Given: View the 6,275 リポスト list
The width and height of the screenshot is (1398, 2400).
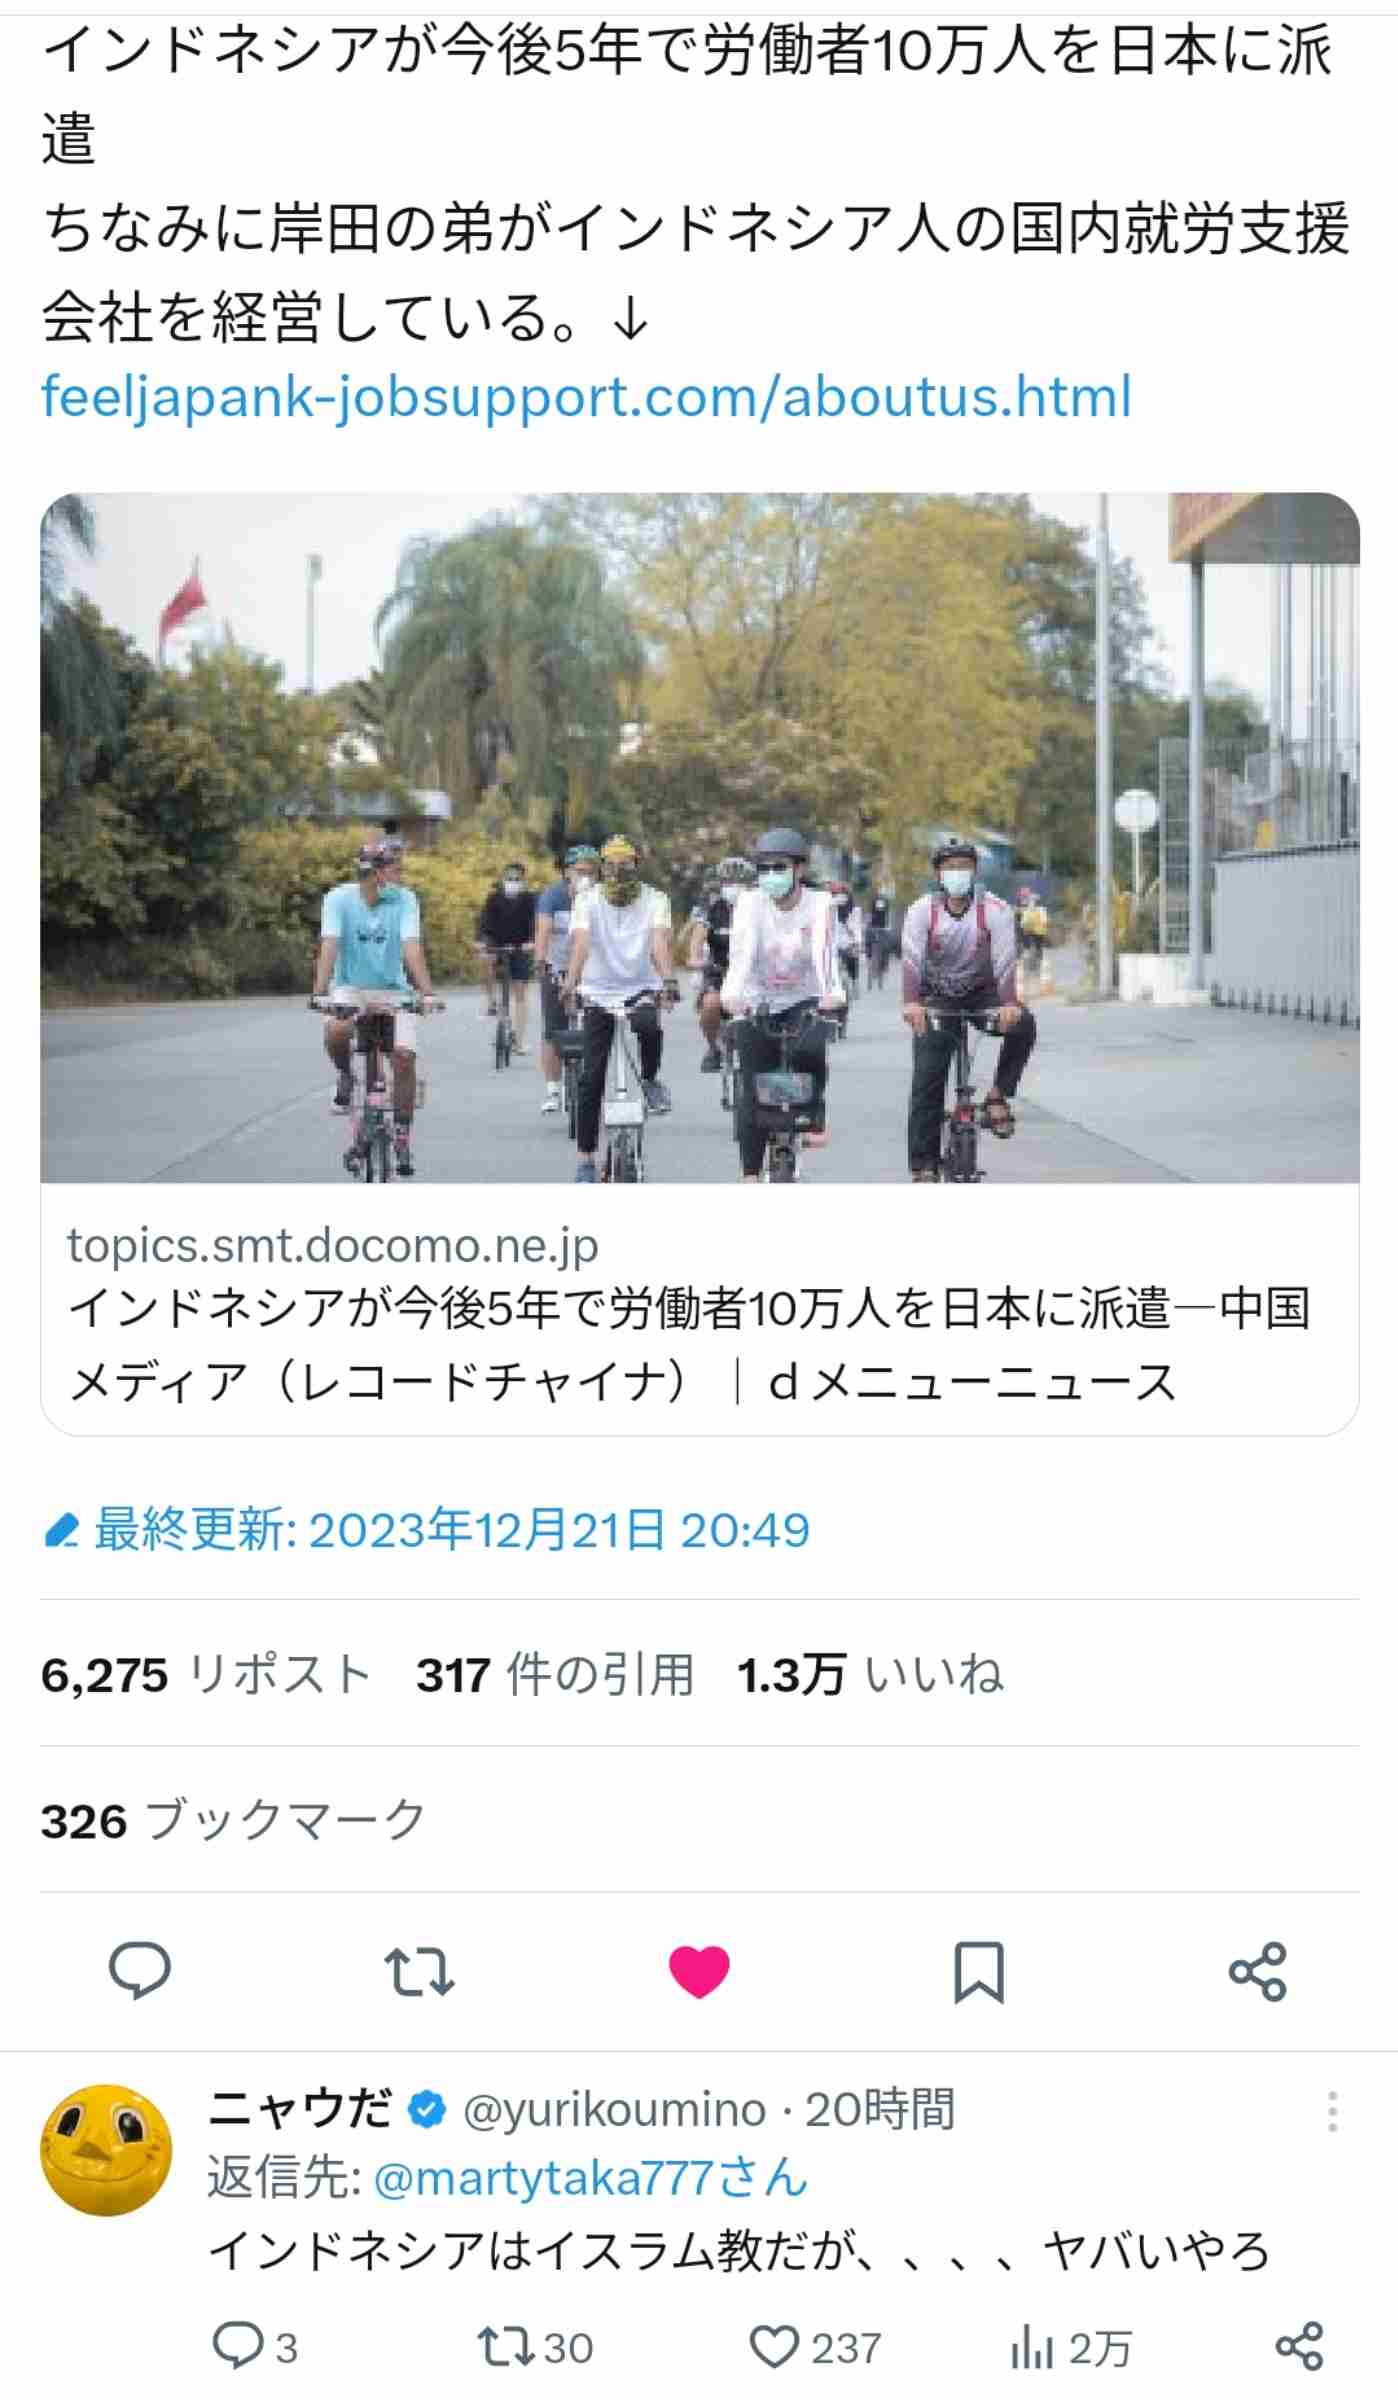Looking at the screenshot, I should 206,1675.
